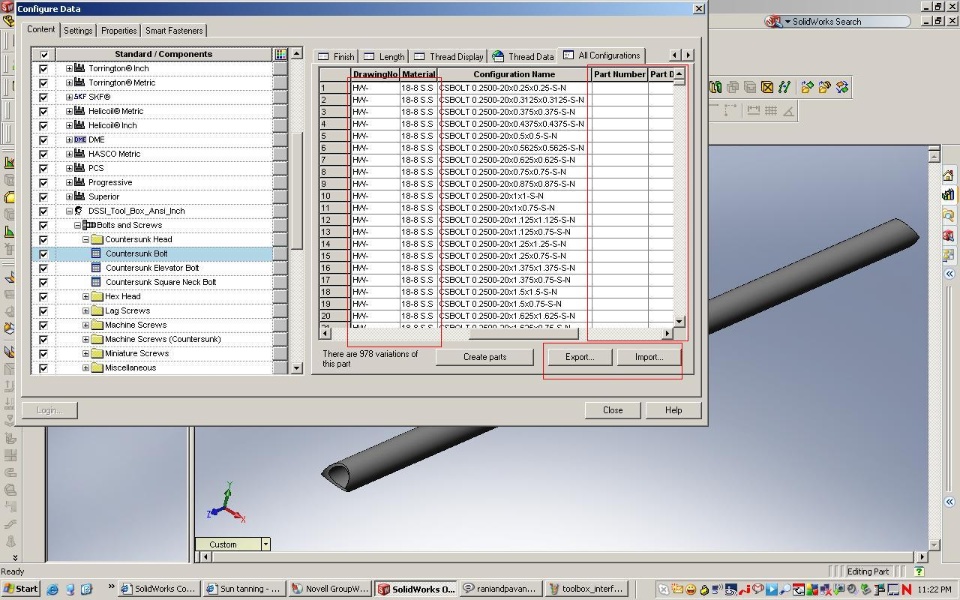Switch to the Smart Fasteners tab

[174, 31]
